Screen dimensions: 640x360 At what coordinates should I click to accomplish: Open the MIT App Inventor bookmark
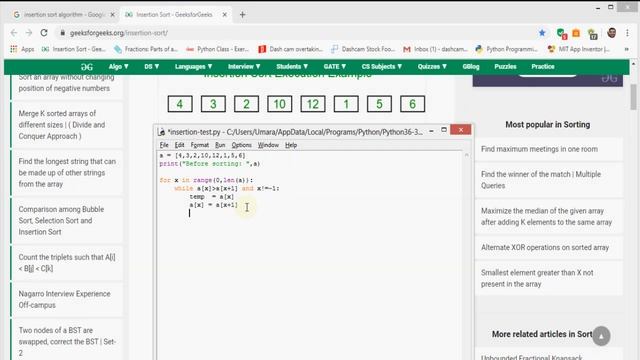[x=579, y=49]
